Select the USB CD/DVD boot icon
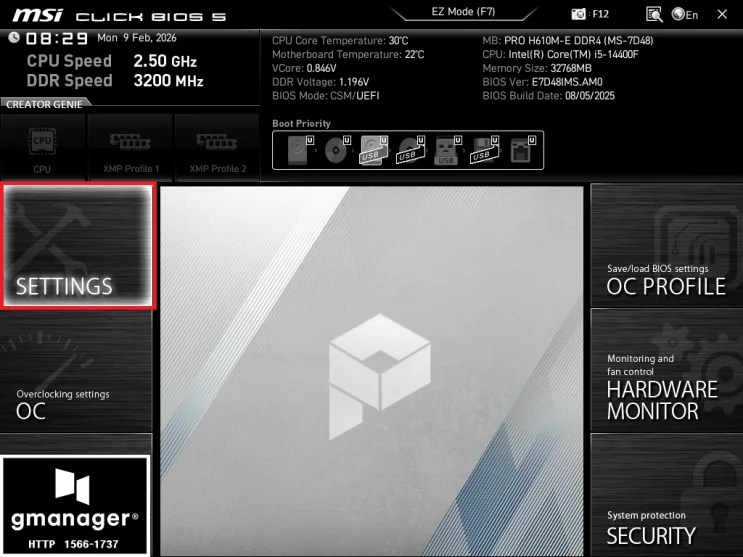The height and width of the screenshot is (557, 743). click(410, 150)
